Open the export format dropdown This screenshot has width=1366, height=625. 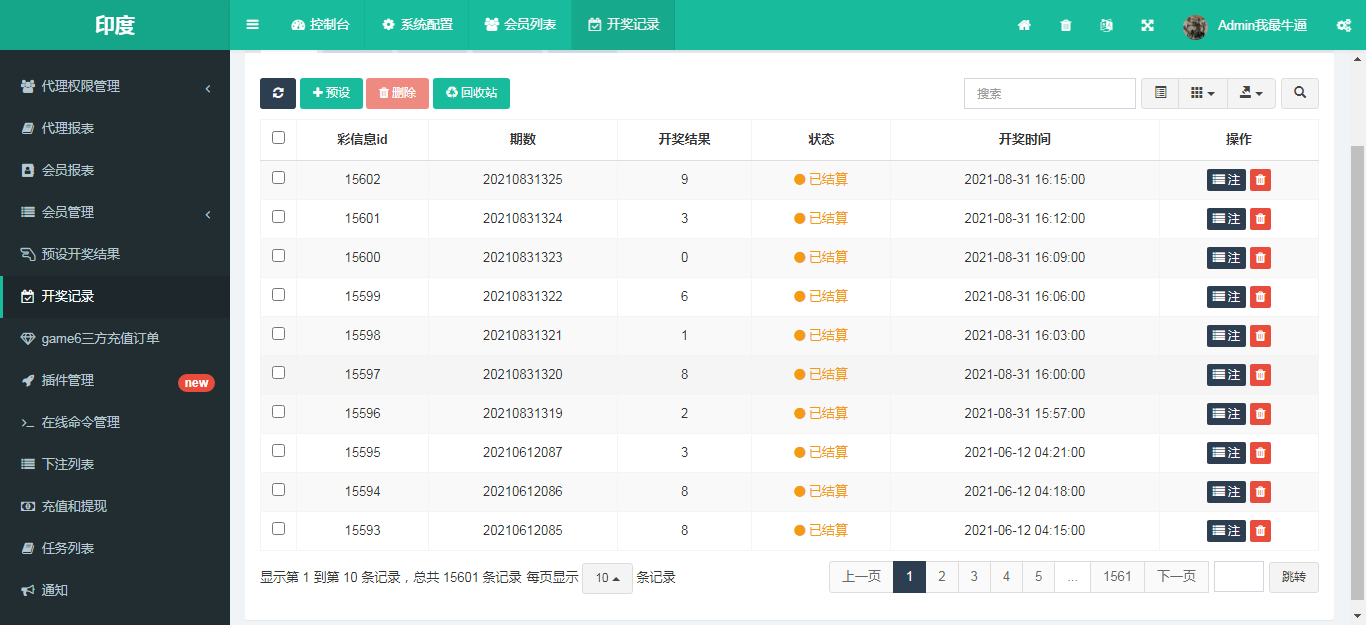pyautogui.click(x=1251, y=93)
